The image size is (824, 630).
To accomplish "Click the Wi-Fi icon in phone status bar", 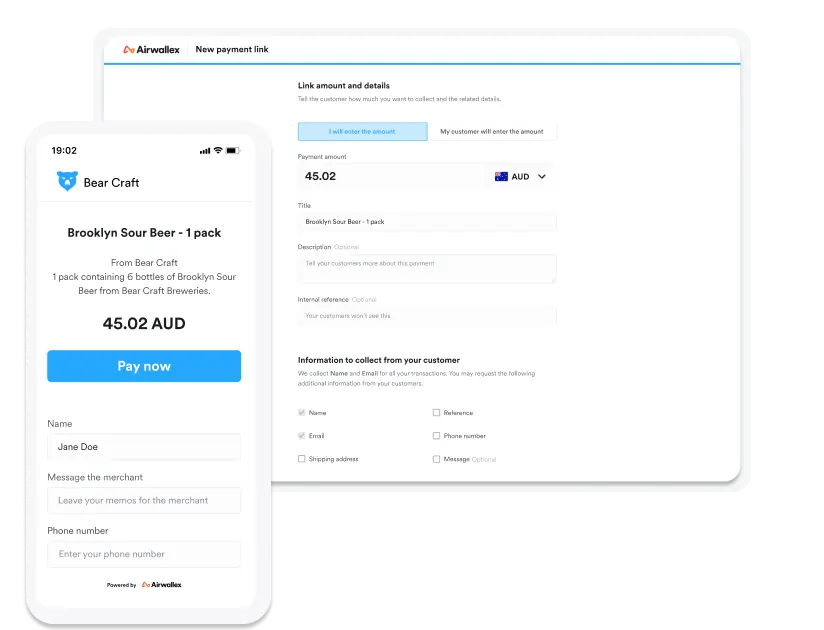I will (x=218, y=150).
